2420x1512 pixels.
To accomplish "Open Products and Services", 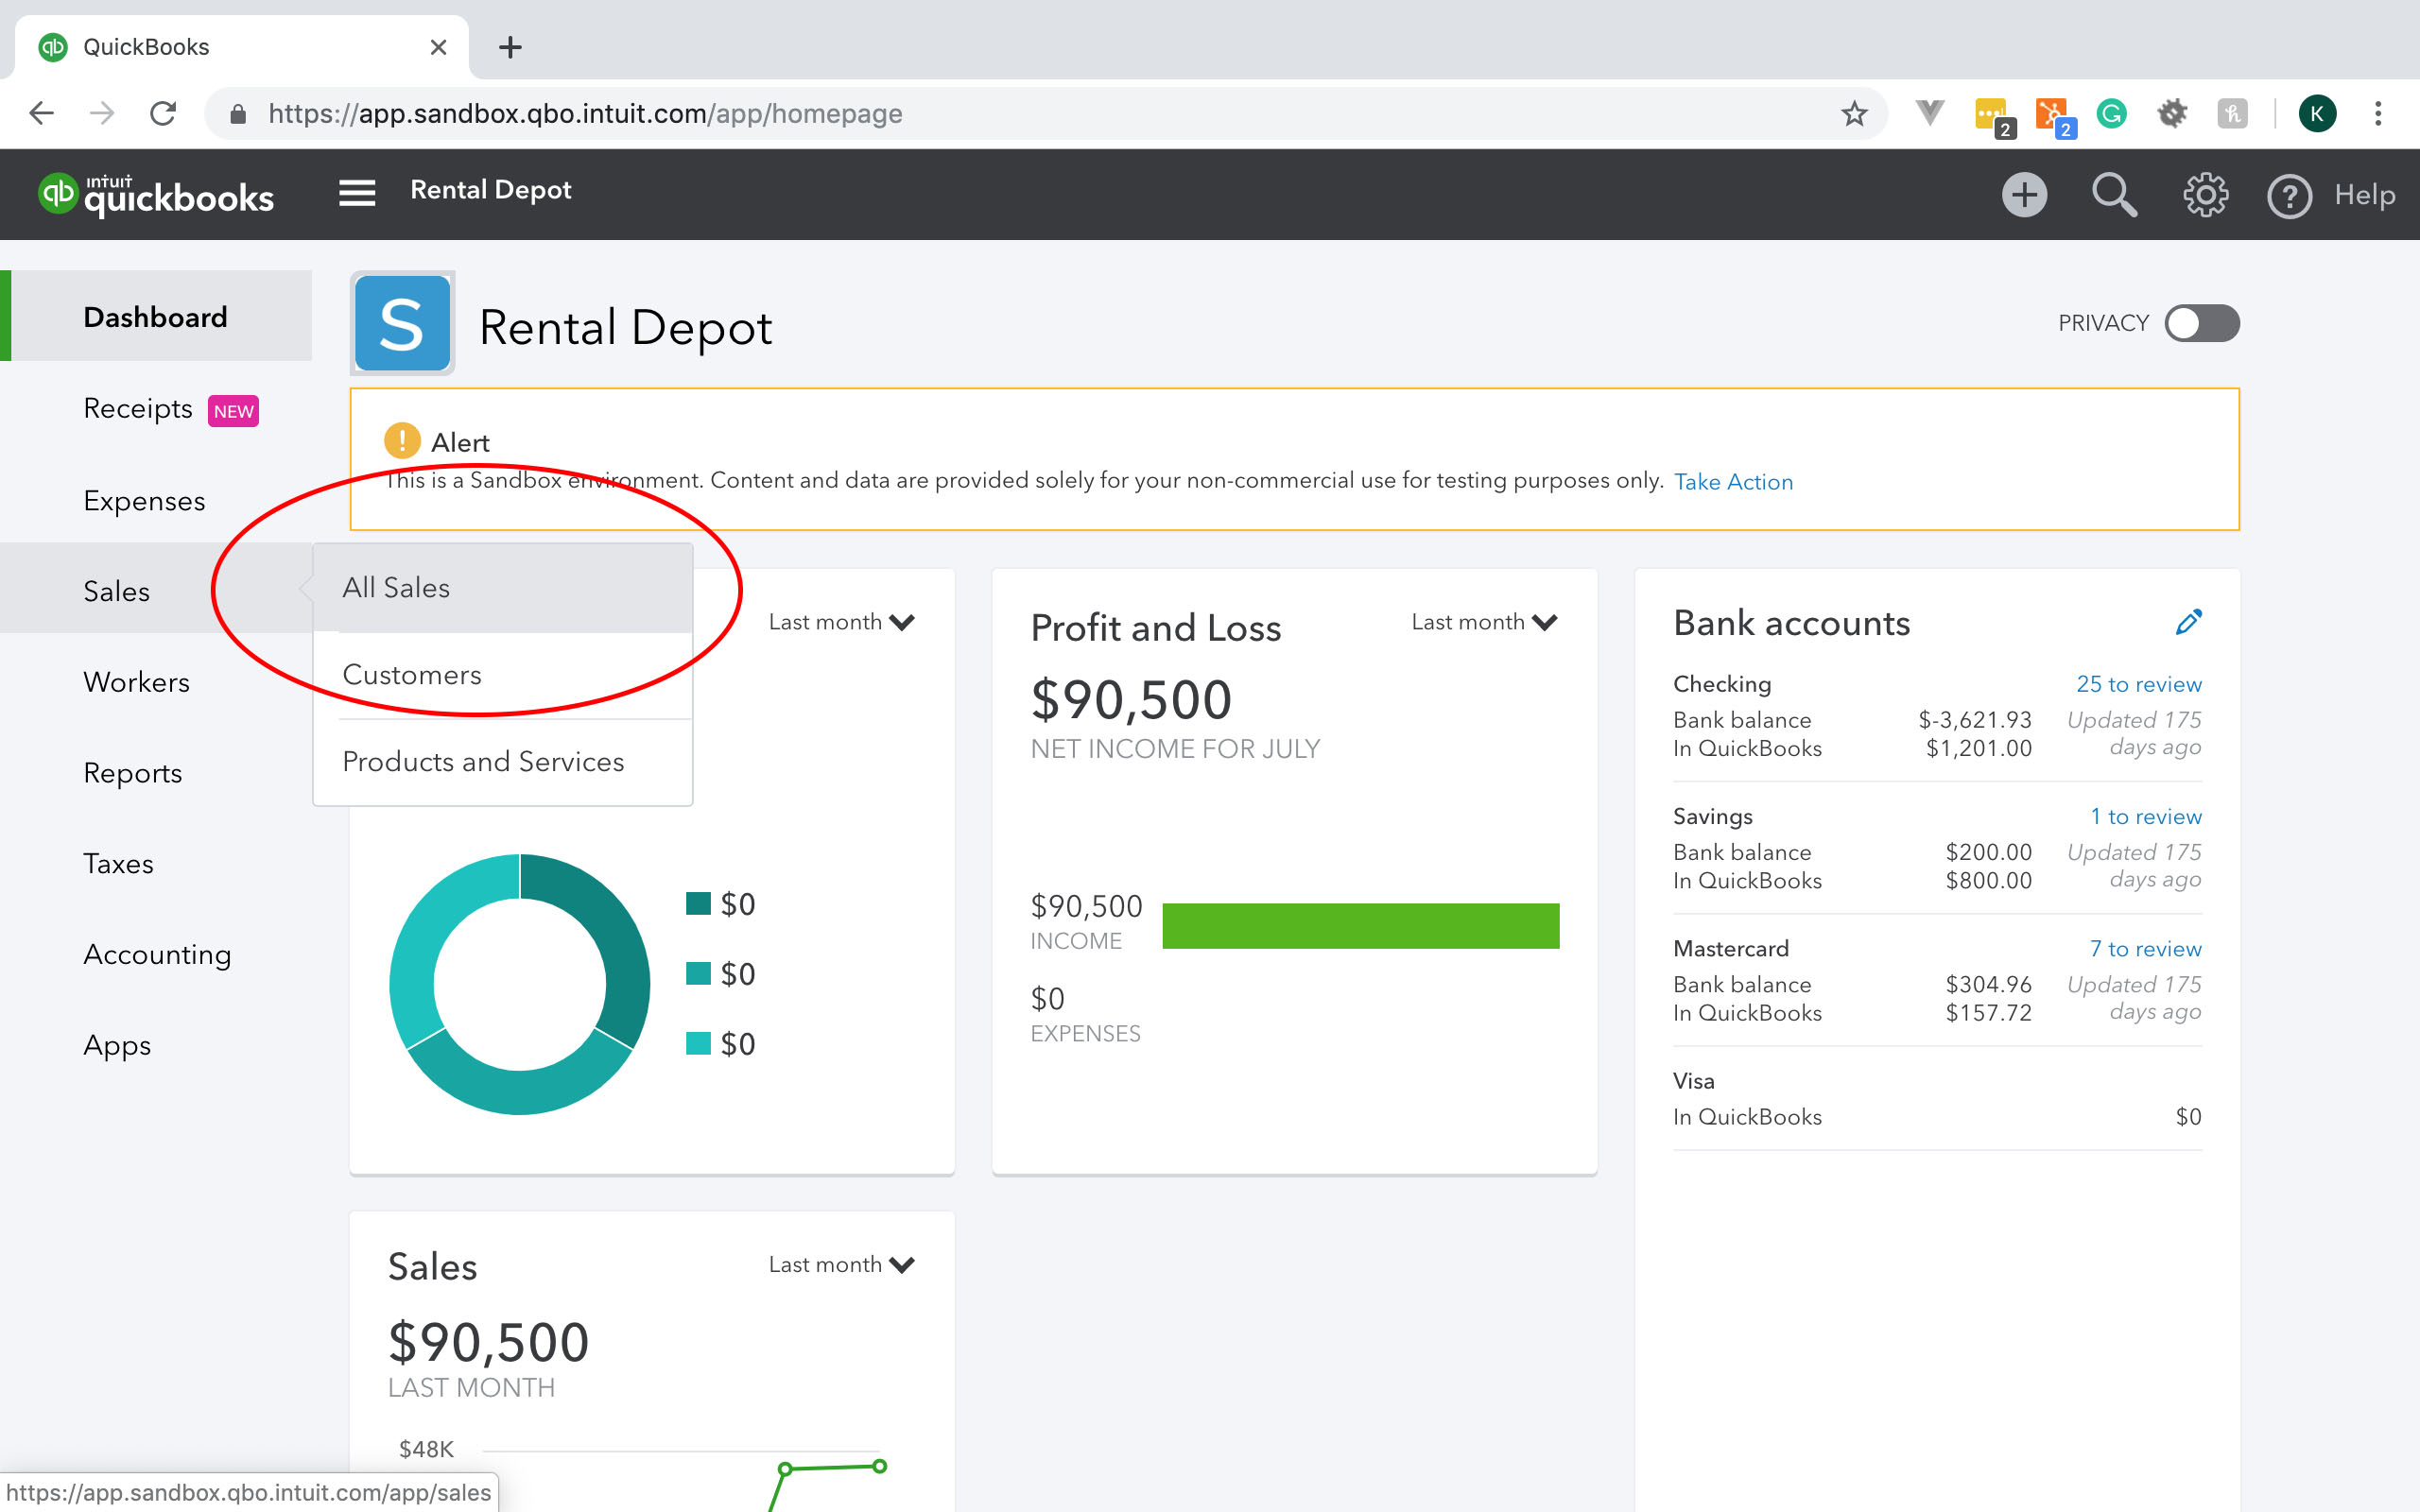I will tap(483, 761).
